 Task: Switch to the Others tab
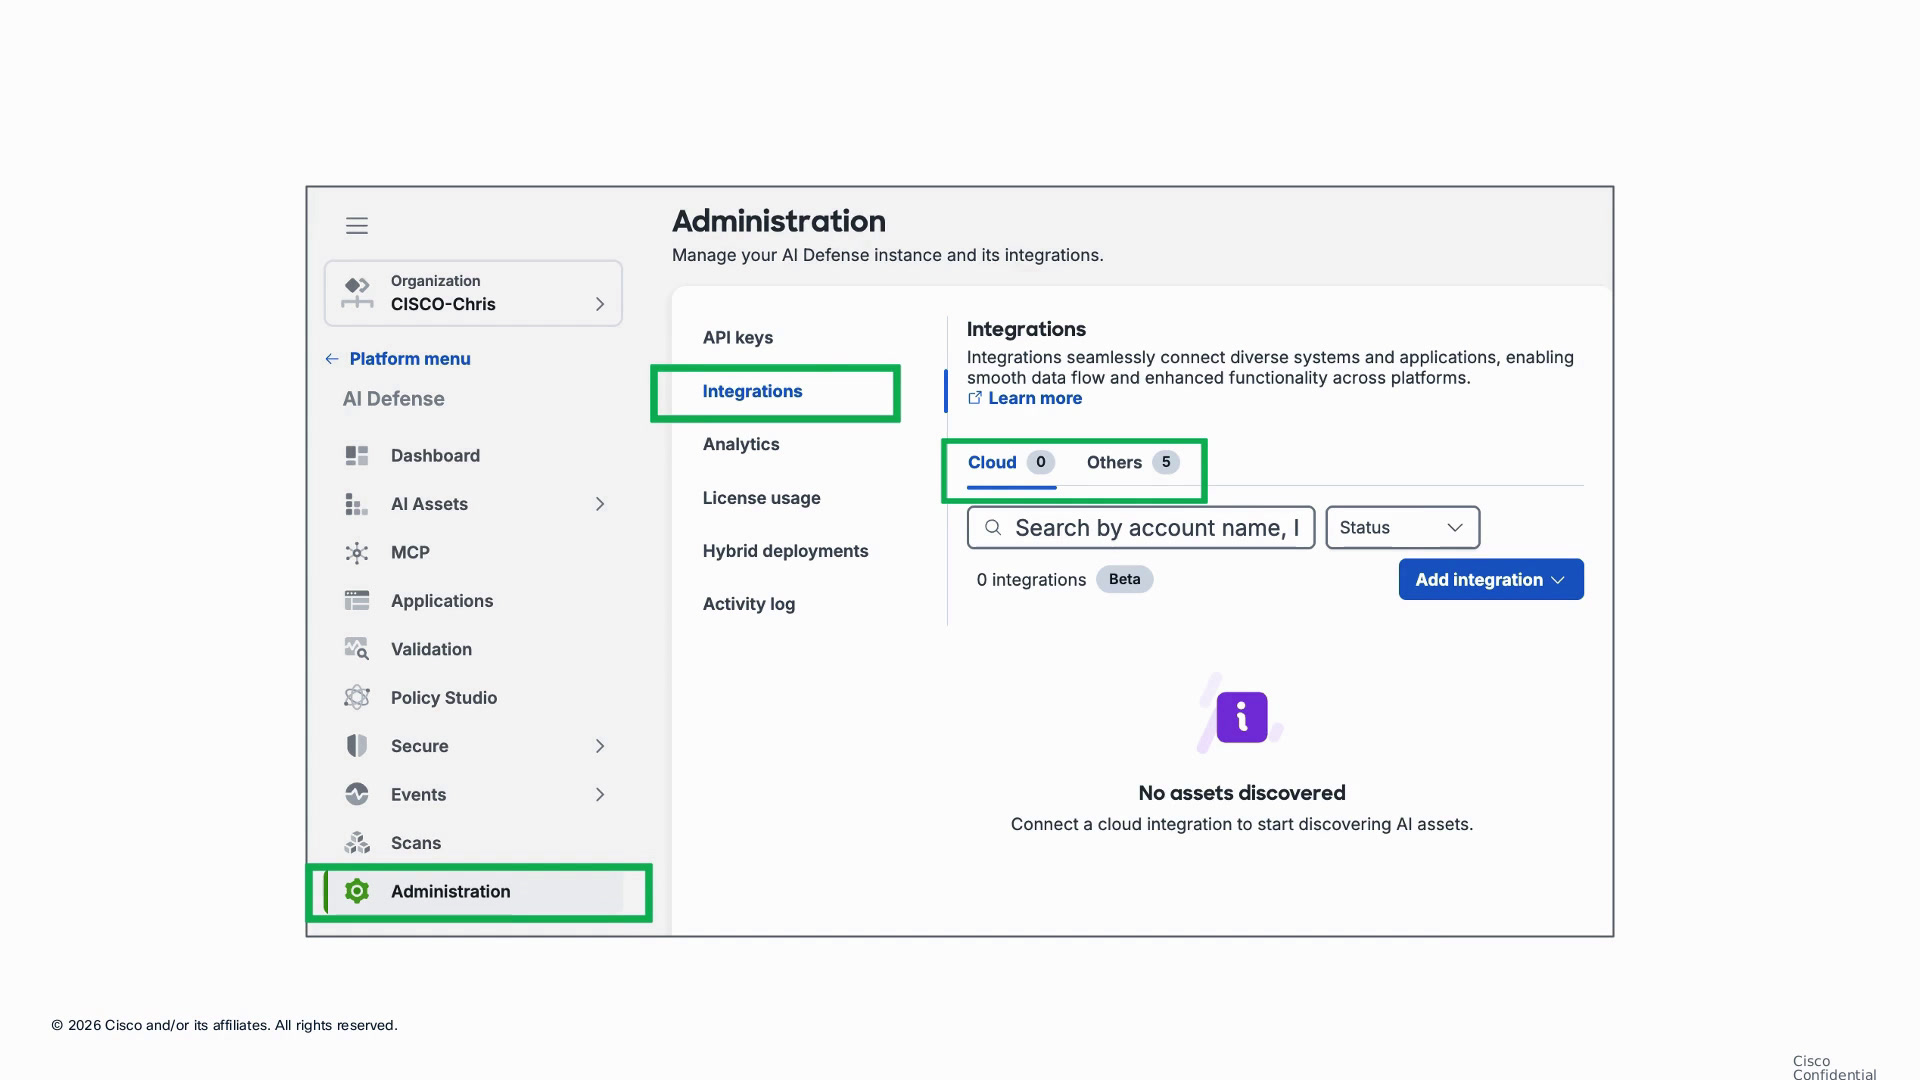click(1133, 463)
